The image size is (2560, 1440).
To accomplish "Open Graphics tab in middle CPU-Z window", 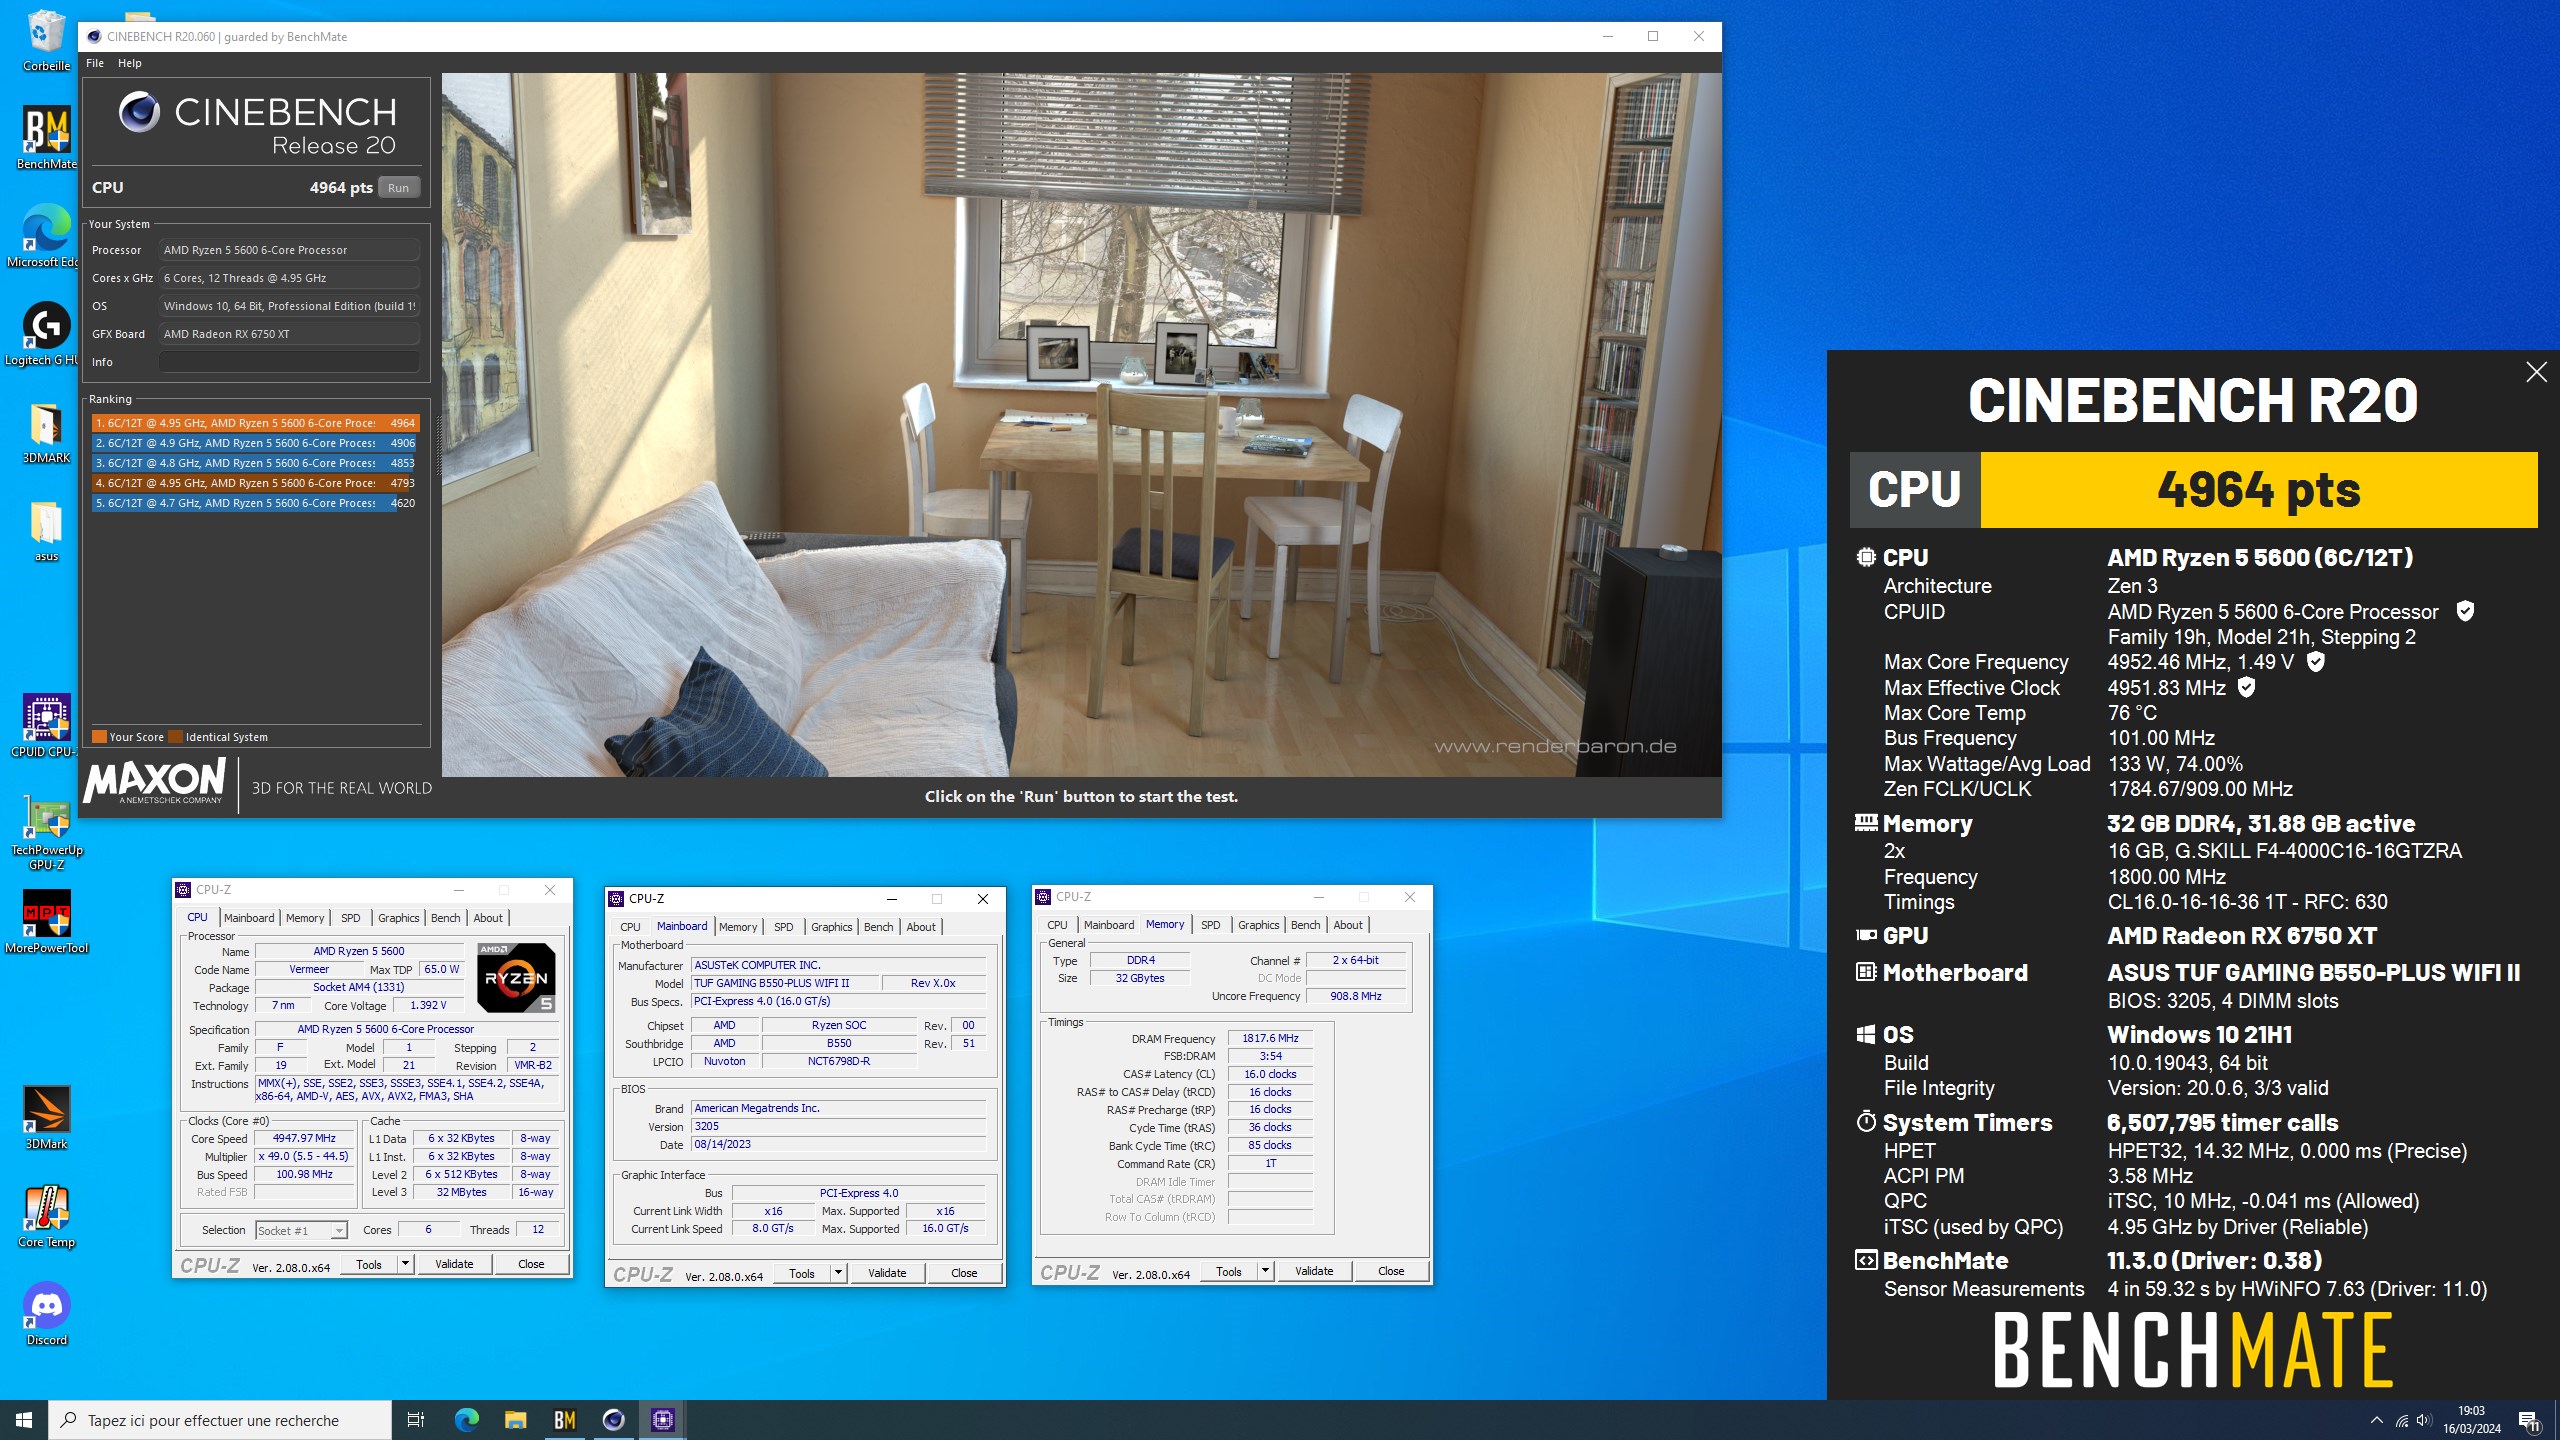I will pos(832,927).
